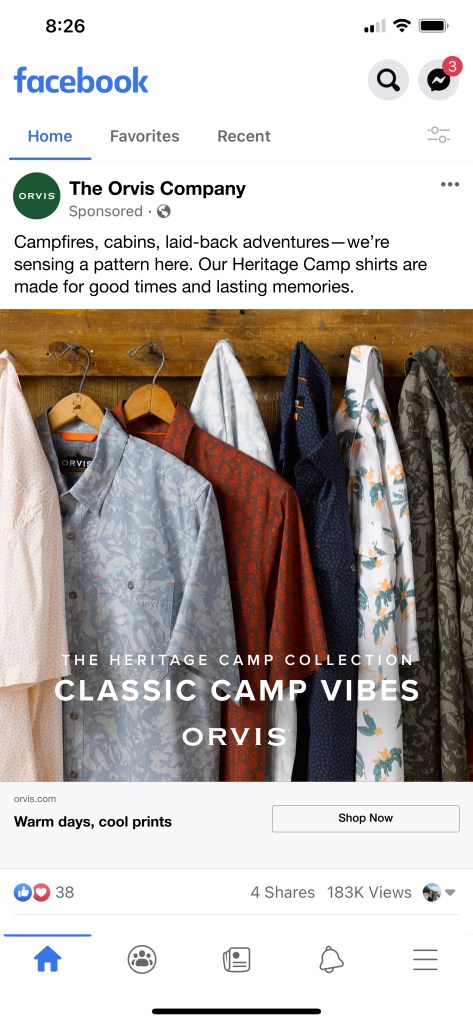Switch to the Favorites tab
This screenshot has width=473, height=1024.
[144, 136]
